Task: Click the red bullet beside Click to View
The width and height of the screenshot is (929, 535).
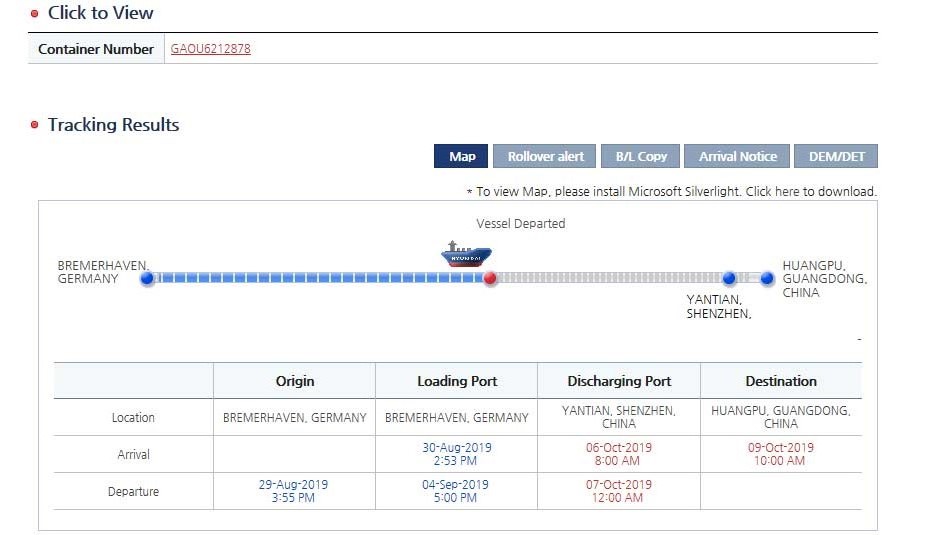Action: click(x=34, y=14)
